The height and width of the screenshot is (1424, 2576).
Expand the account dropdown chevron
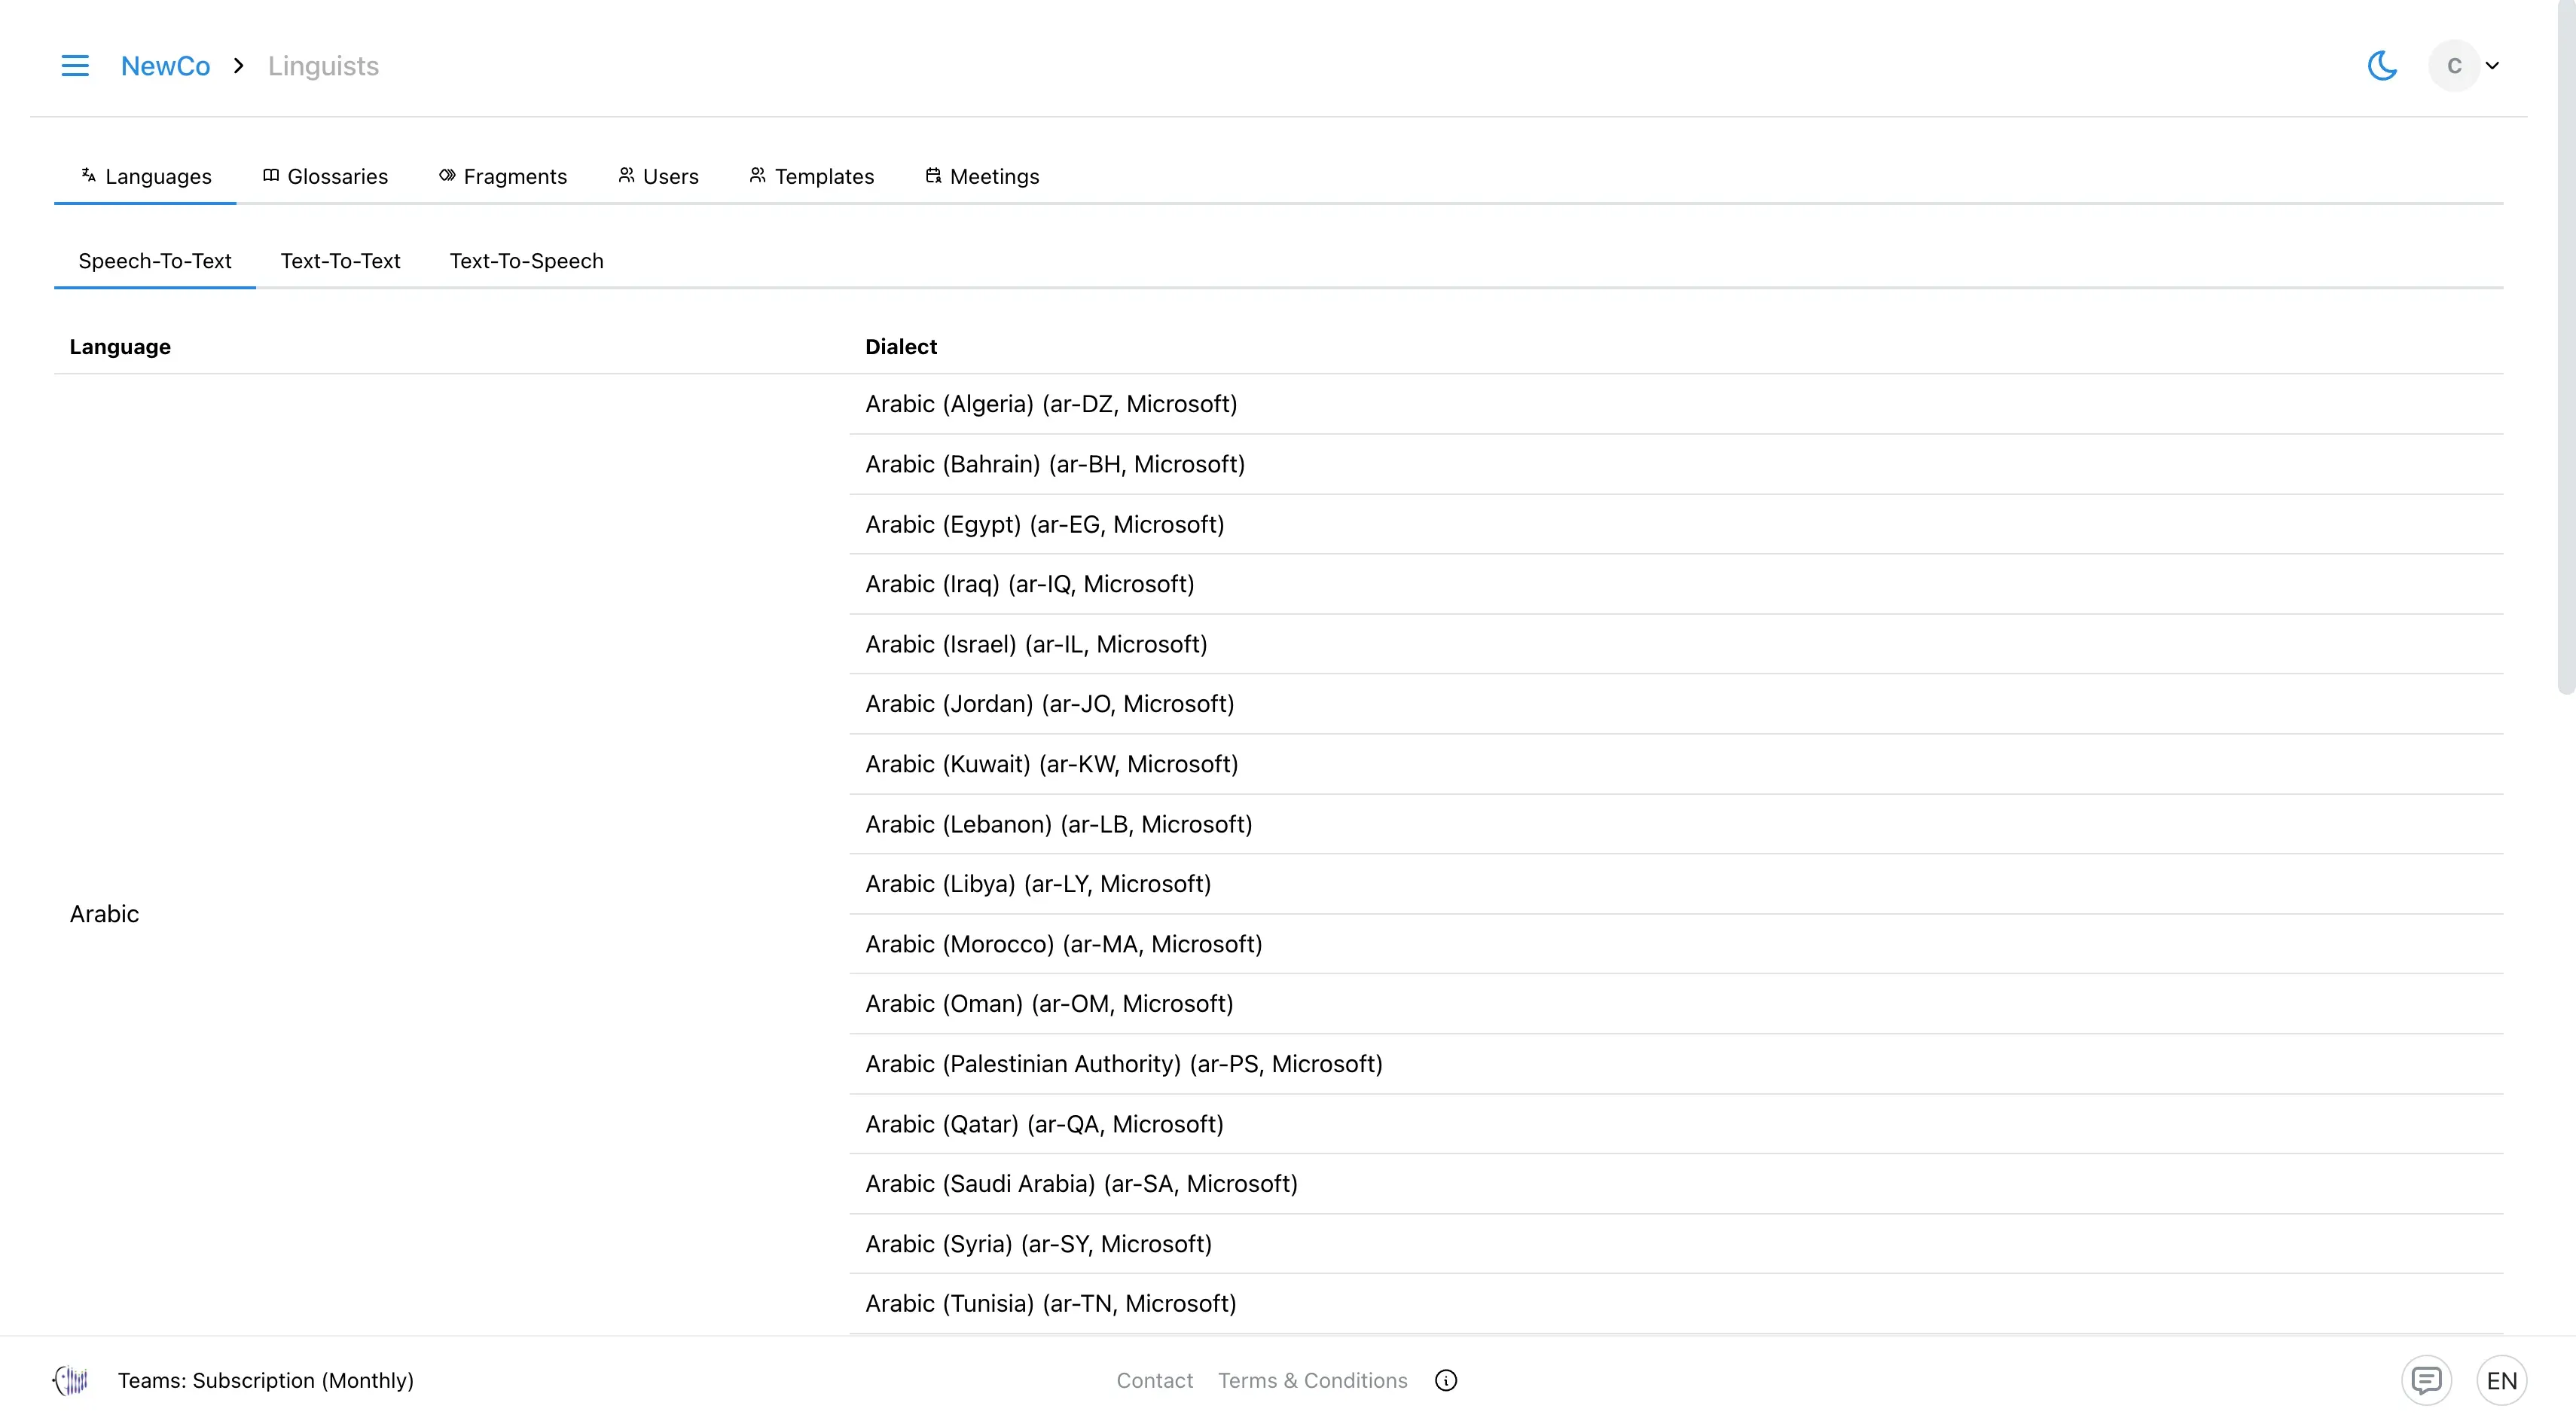(2492, 66)
